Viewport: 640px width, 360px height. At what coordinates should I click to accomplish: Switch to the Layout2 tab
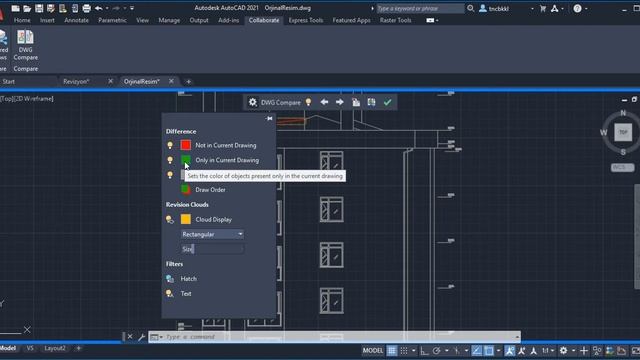[x=55, y=348]
